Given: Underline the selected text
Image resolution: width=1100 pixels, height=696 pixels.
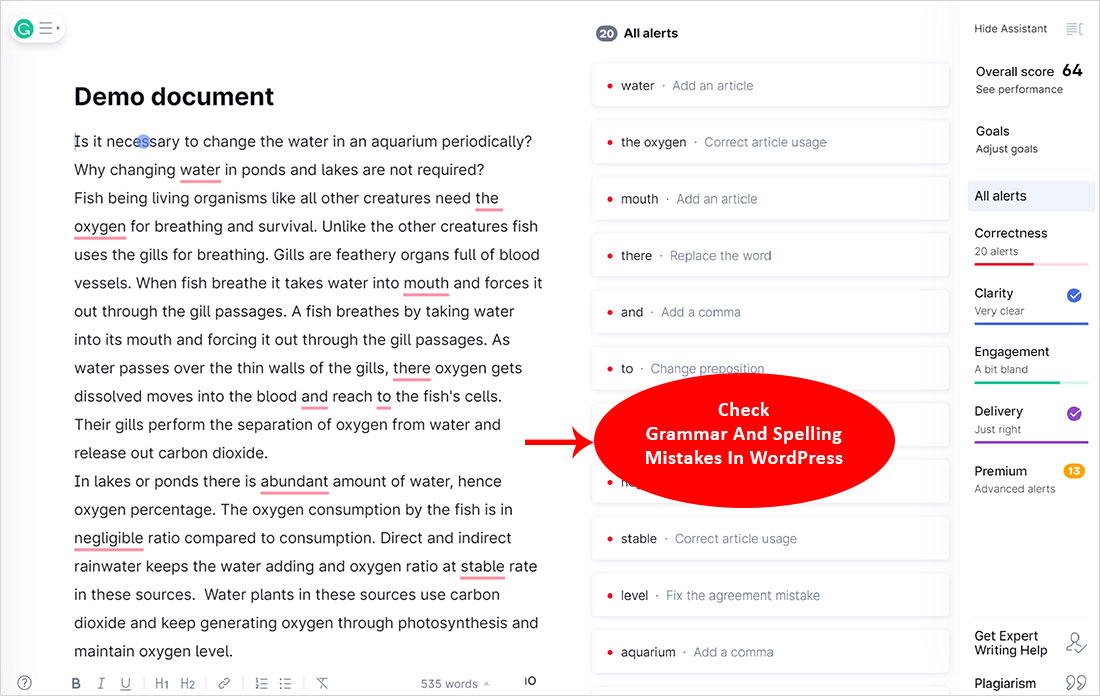Looking at the screenshot, I should [125, 684].
